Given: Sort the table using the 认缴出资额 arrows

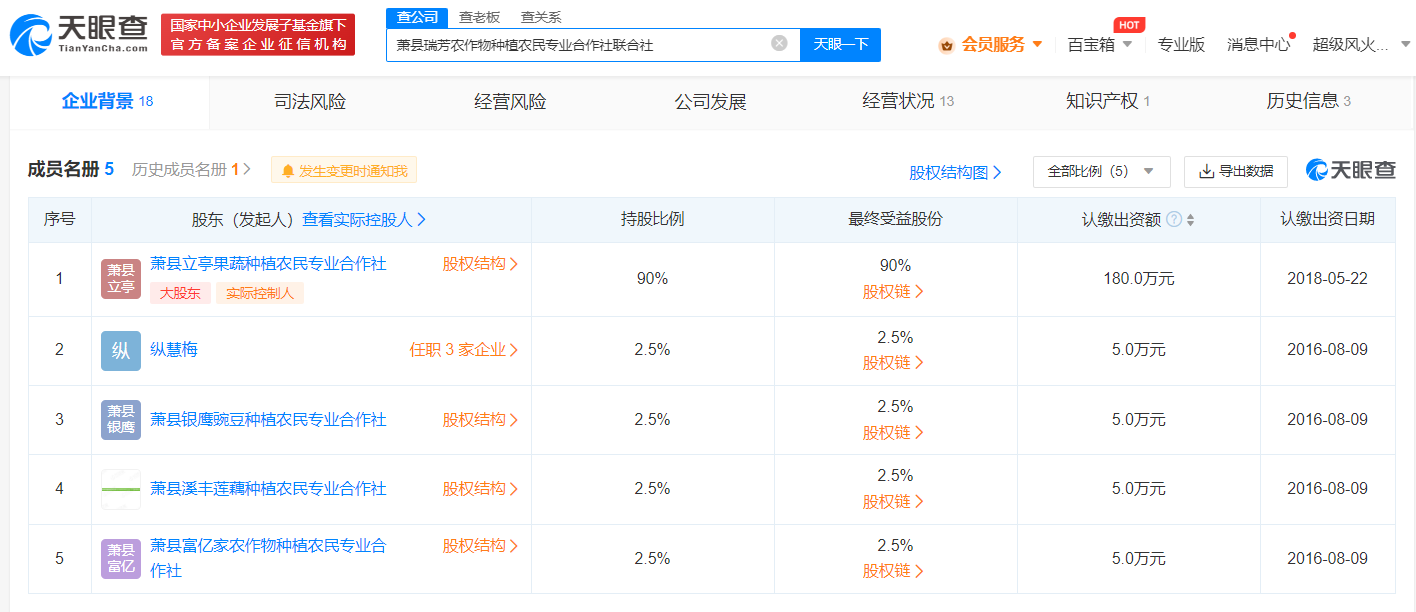Looking at the screenshot, I should 1190,220.
